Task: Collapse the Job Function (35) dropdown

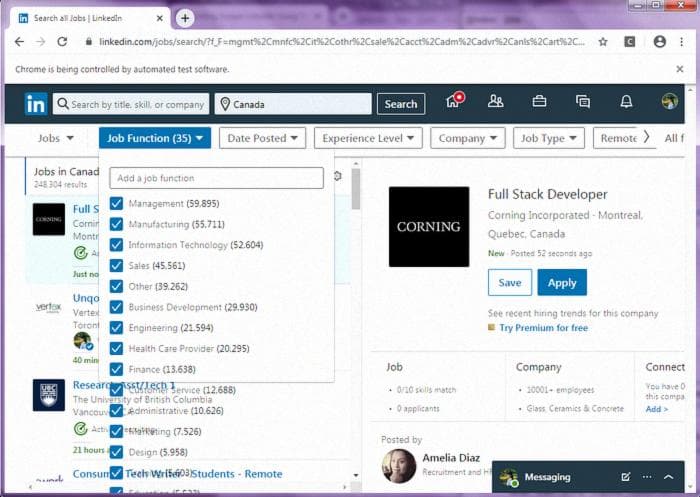Action: click(155, 138)
